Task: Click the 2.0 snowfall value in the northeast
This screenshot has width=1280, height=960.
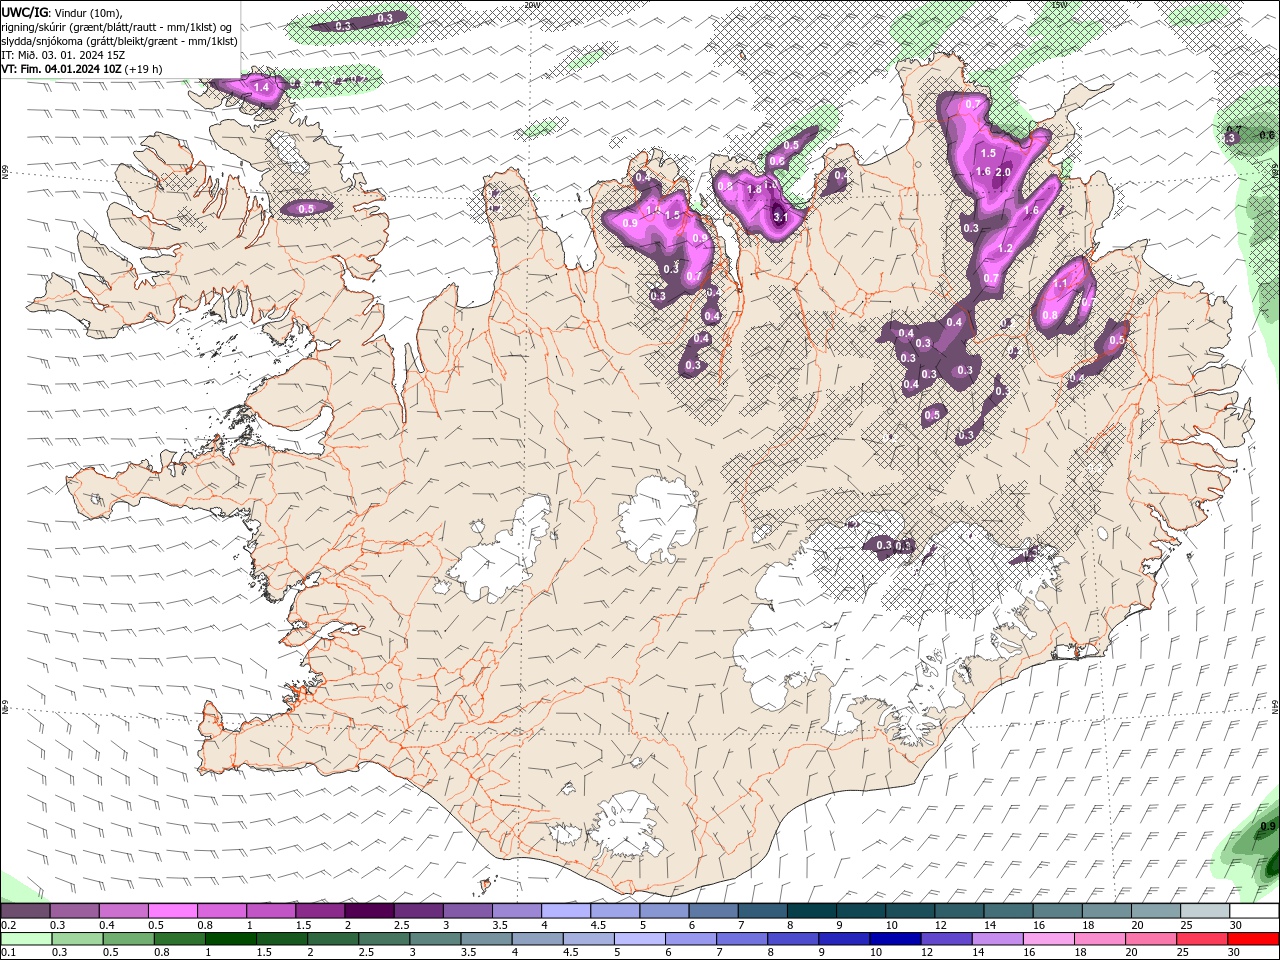Action: [1004, 172]
